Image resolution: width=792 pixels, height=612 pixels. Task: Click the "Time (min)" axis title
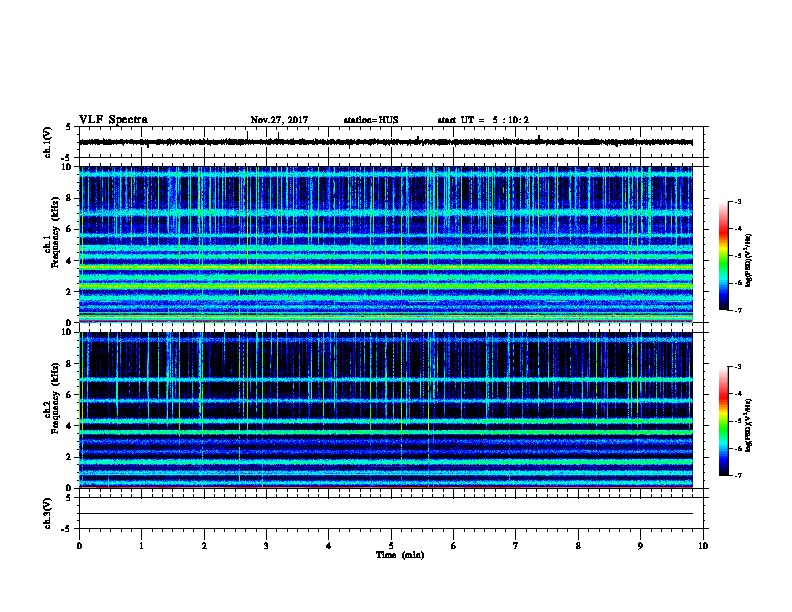coord(400,555)
